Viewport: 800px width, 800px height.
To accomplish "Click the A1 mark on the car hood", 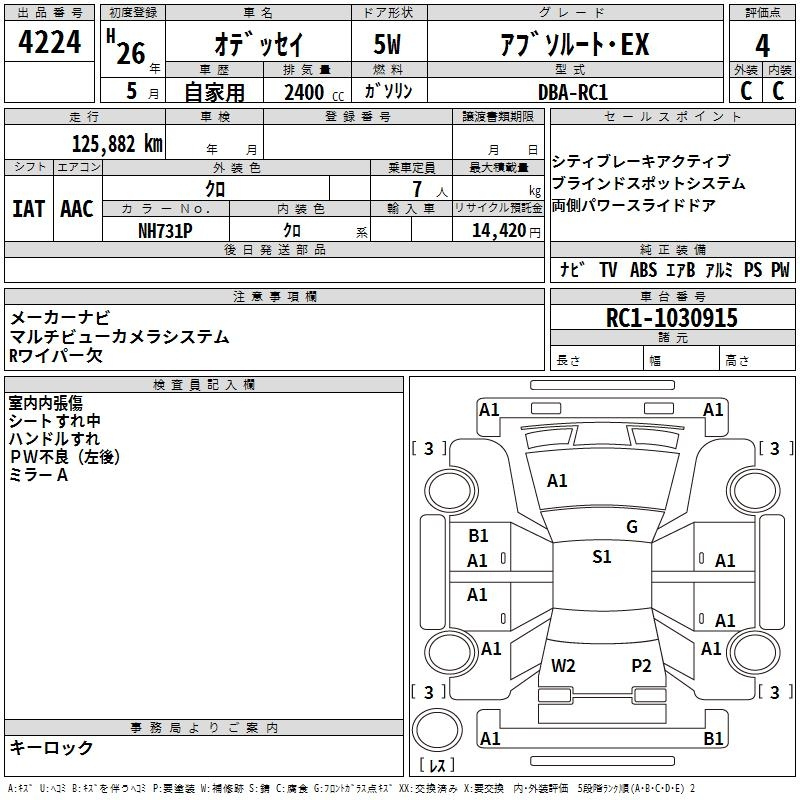I will click(x=557, y=481).
